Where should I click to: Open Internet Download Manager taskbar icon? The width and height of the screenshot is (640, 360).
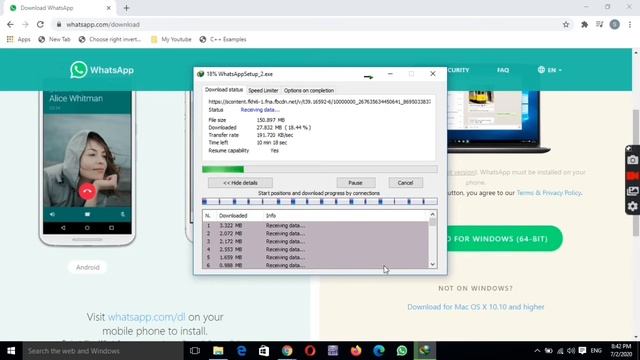click(425, 351)
